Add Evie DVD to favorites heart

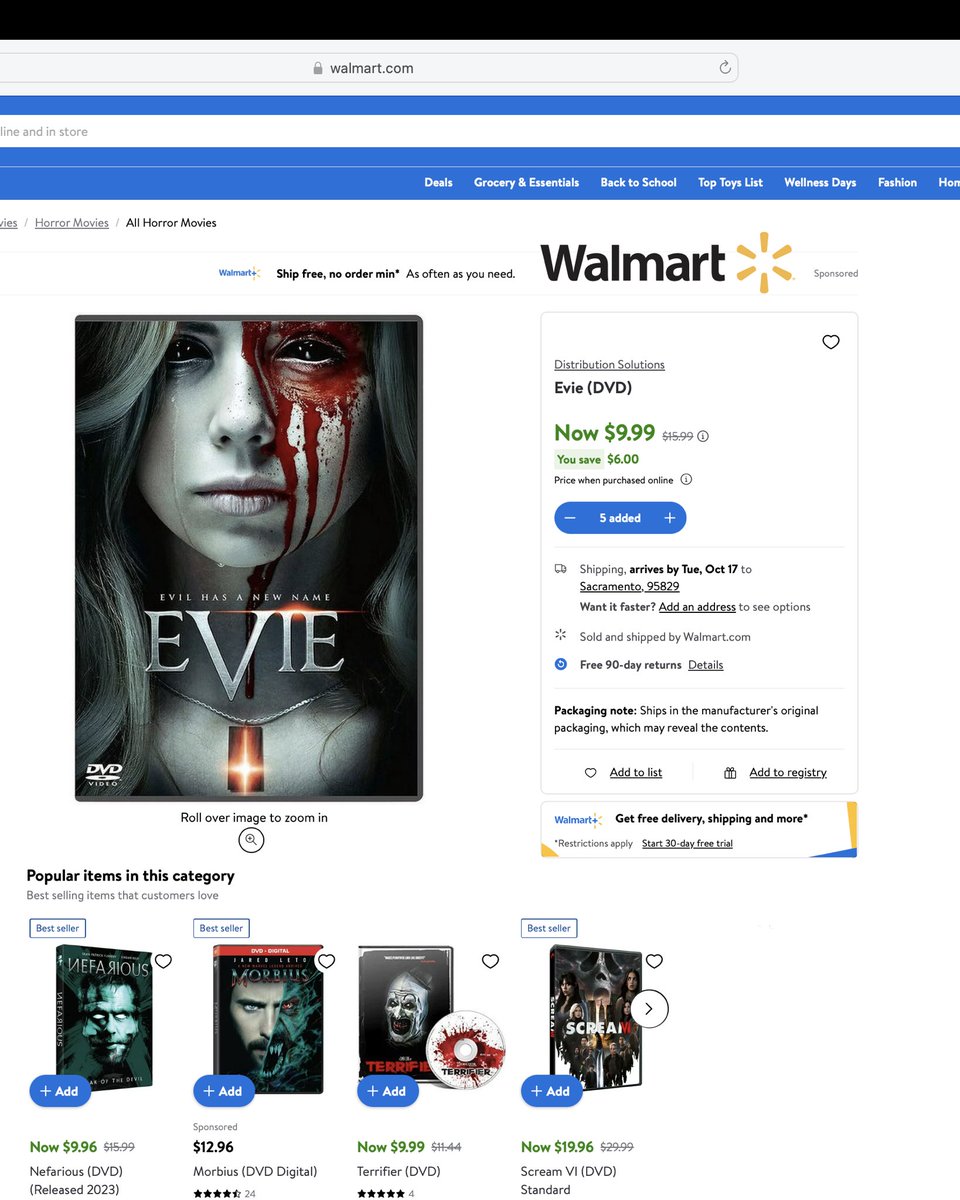pos(830,342)
